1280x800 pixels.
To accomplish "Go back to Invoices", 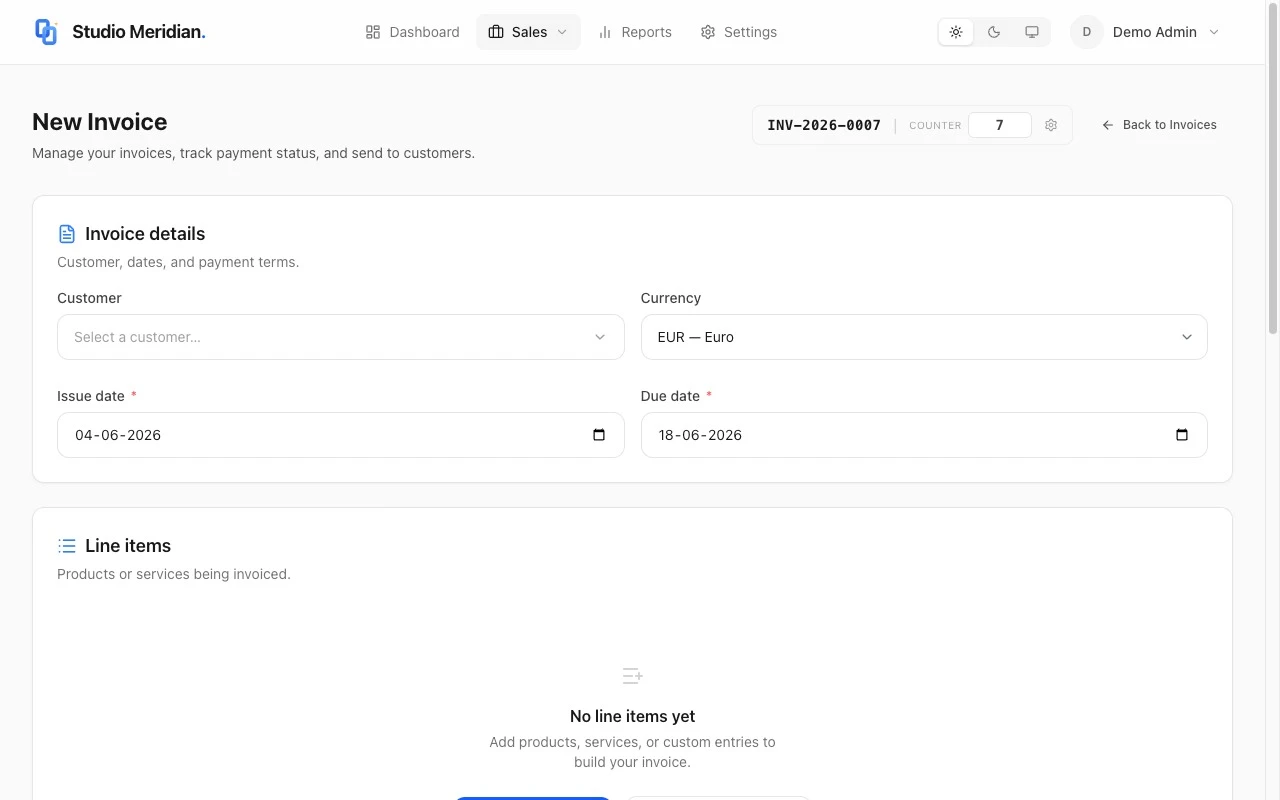I will coord(1159,125).
